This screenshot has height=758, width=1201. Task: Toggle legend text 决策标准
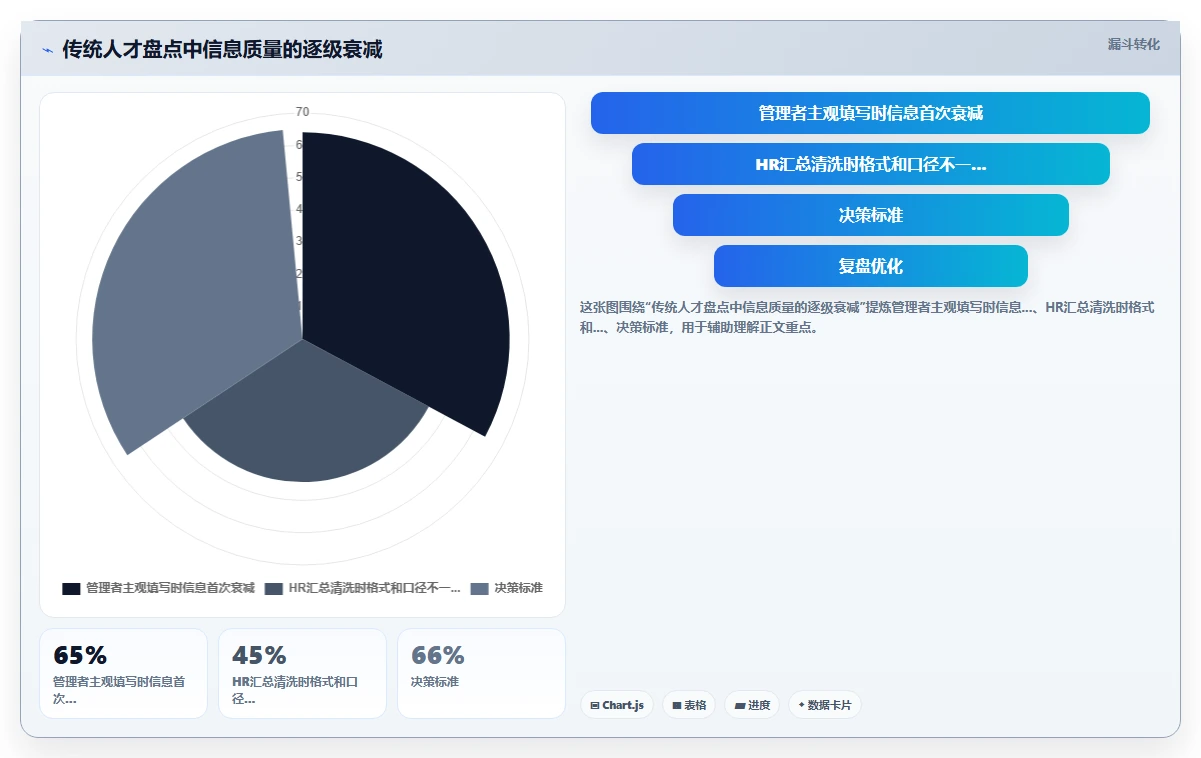[x=518, y=588]
